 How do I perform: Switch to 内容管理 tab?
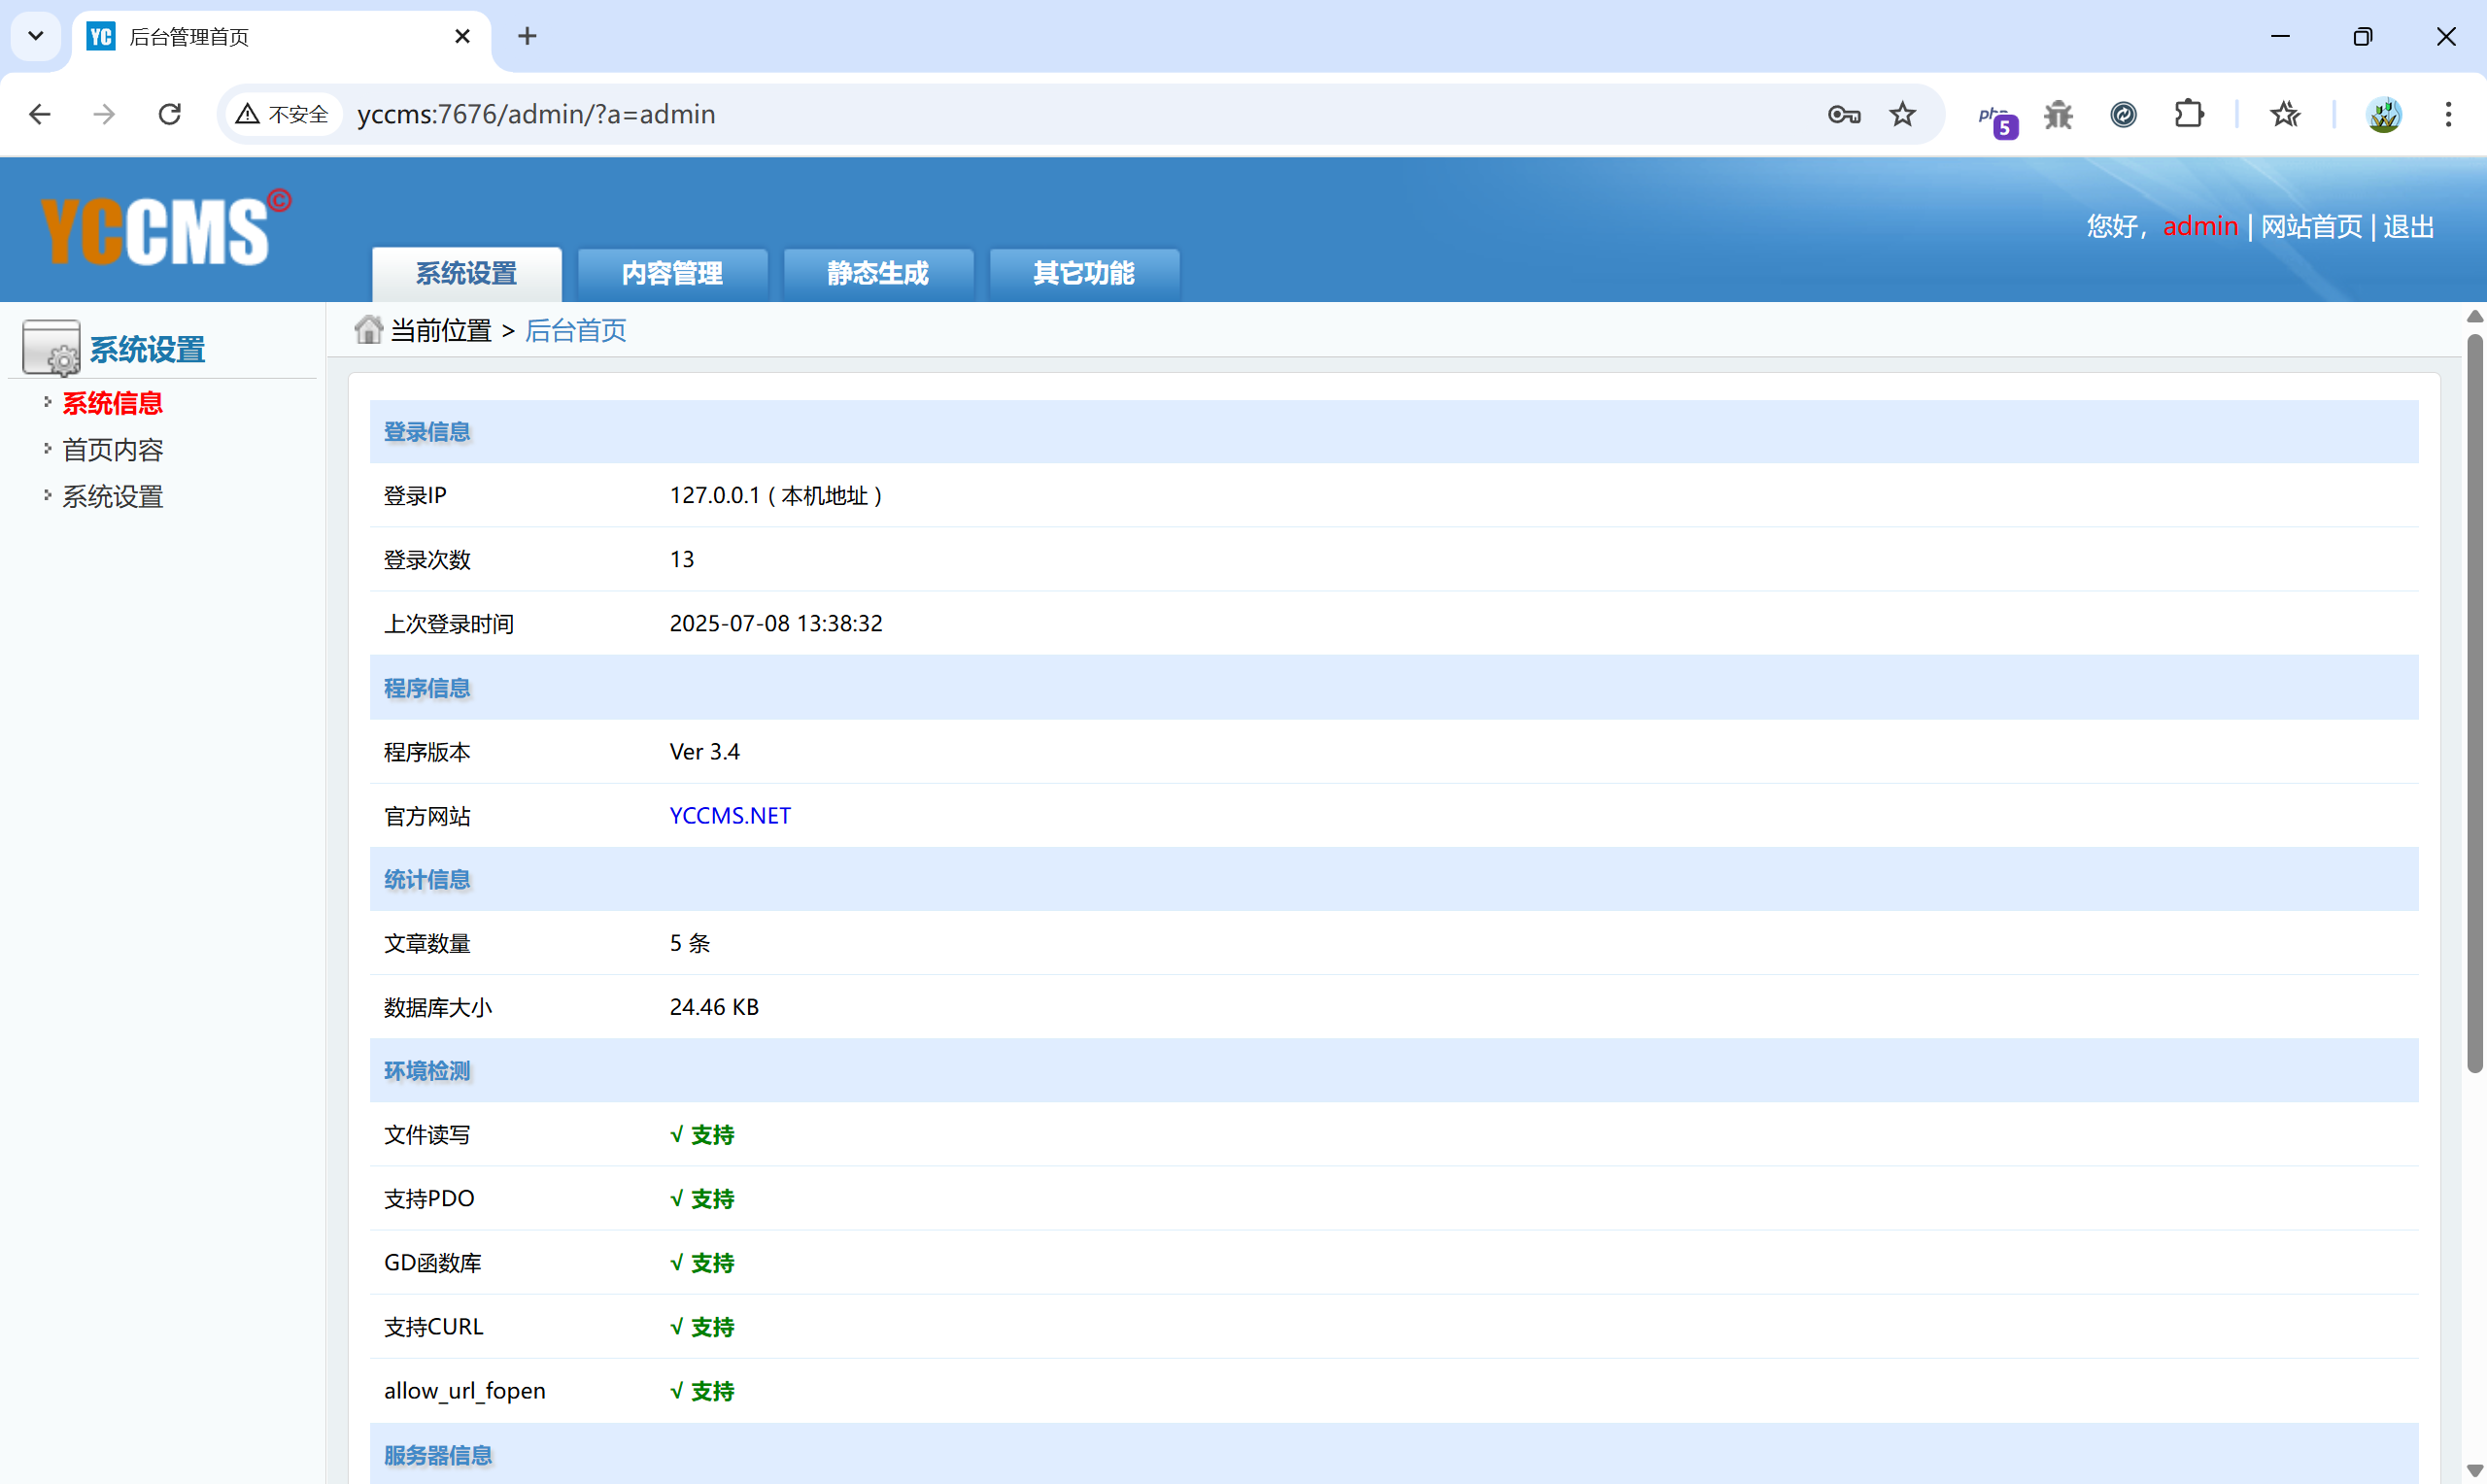click(x=672, y=273)
